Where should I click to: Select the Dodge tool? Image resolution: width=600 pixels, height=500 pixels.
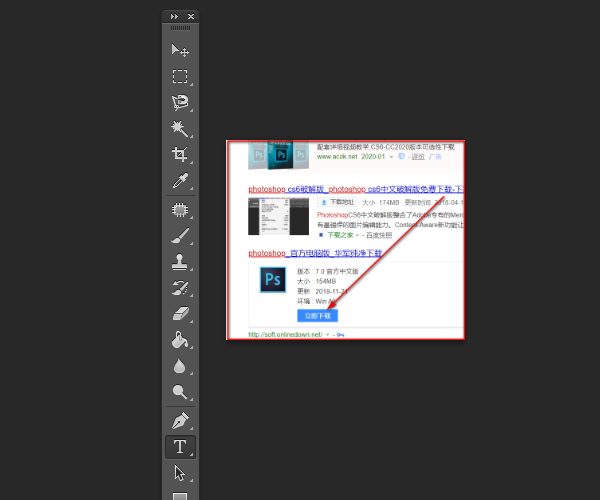(x=180, y=392)
